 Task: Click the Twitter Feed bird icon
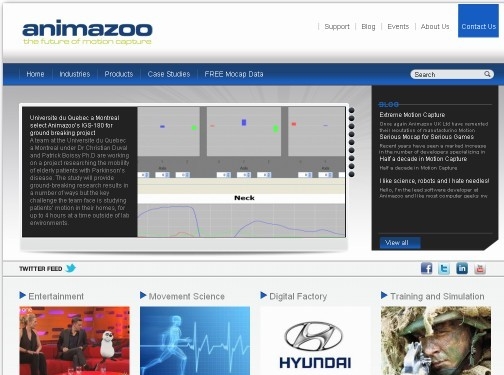pos(71,268)
